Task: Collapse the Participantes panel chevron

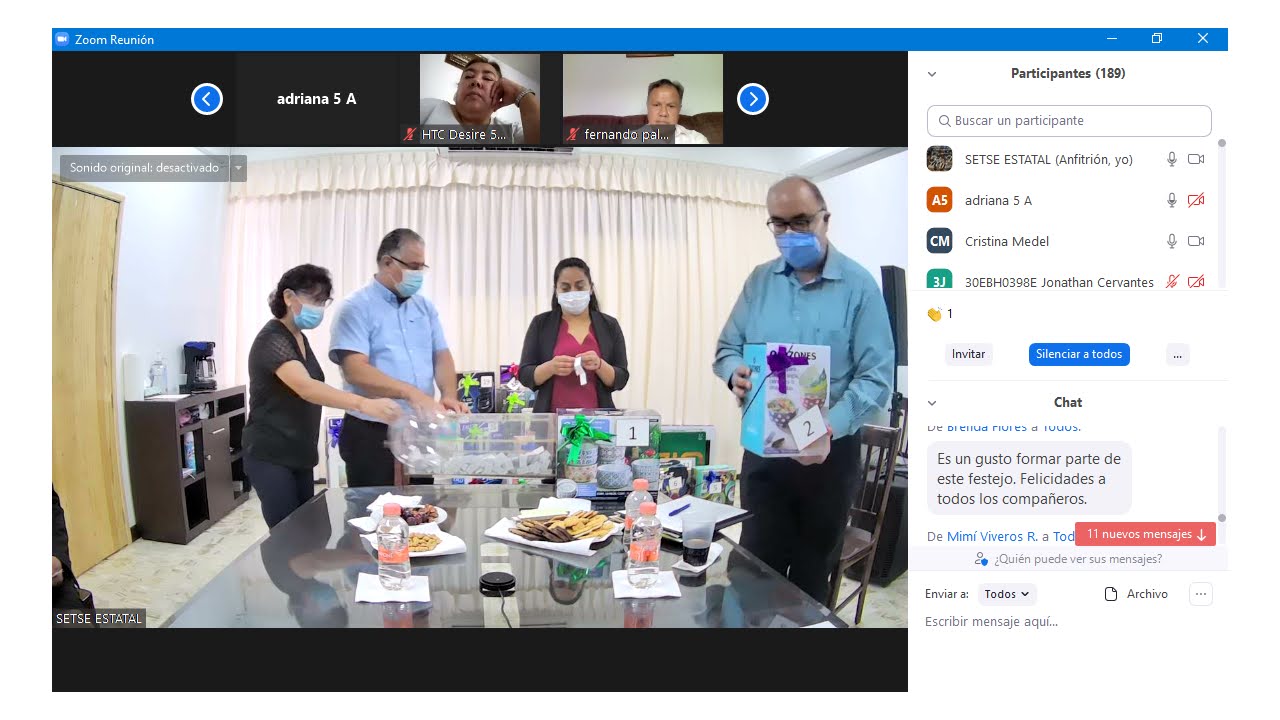Action: [x=932, y=74]
